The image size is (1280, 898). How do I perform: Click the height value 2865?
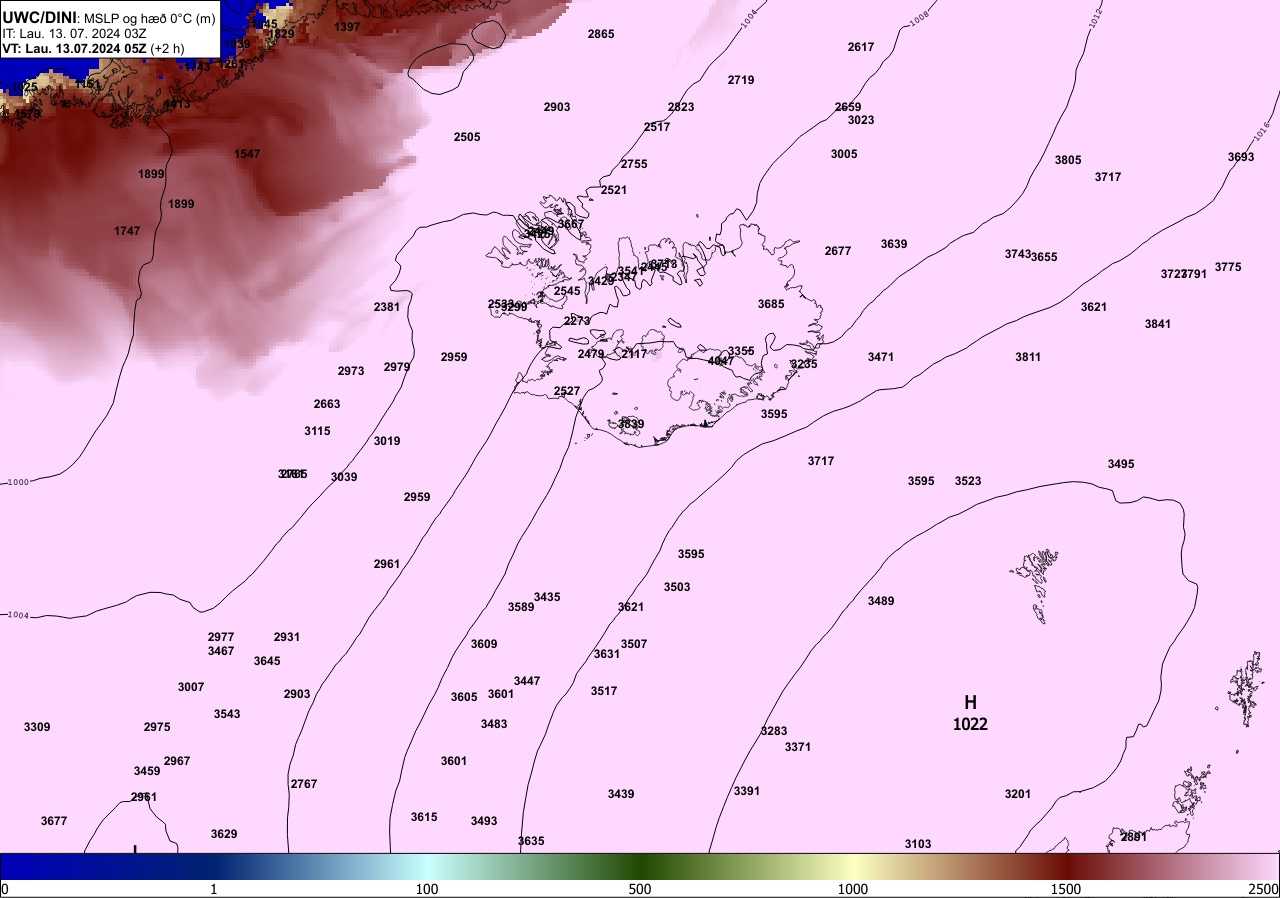[x=601, y=34]
